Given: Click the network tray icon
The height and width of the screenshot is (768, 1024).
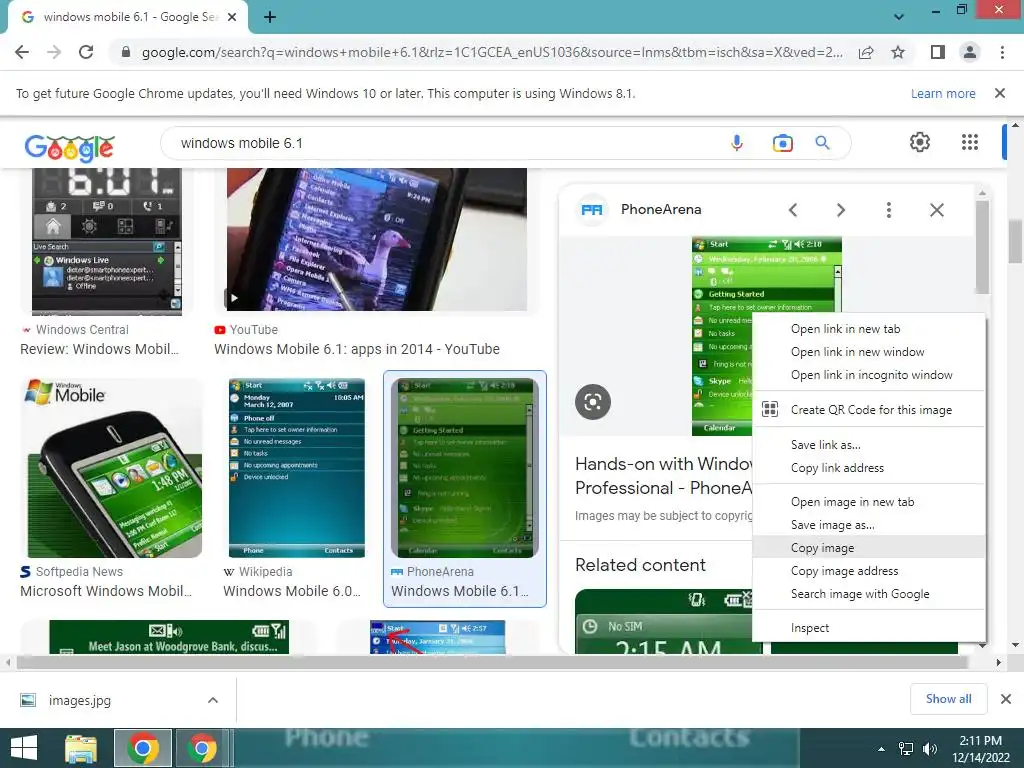Looking at the screenshot, I should pos(906,749).
